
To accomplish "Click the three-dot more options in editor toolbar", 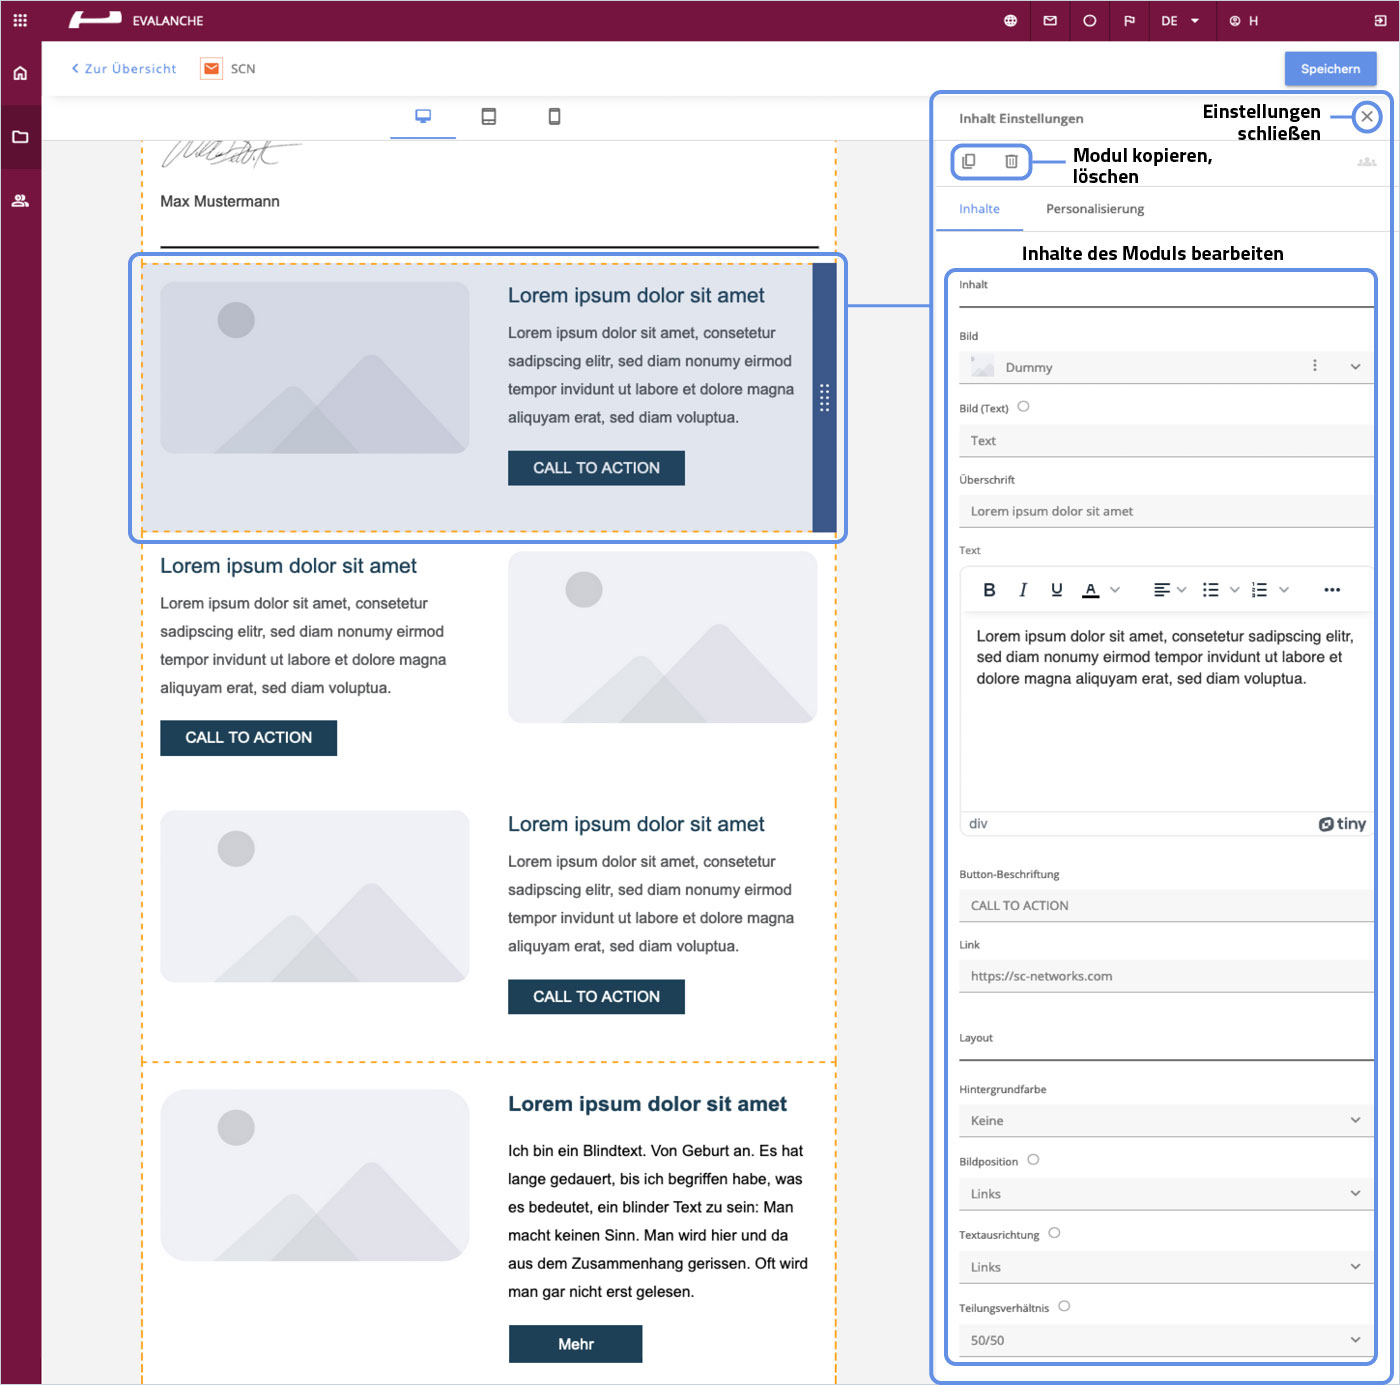I will tap(1331, 590).
